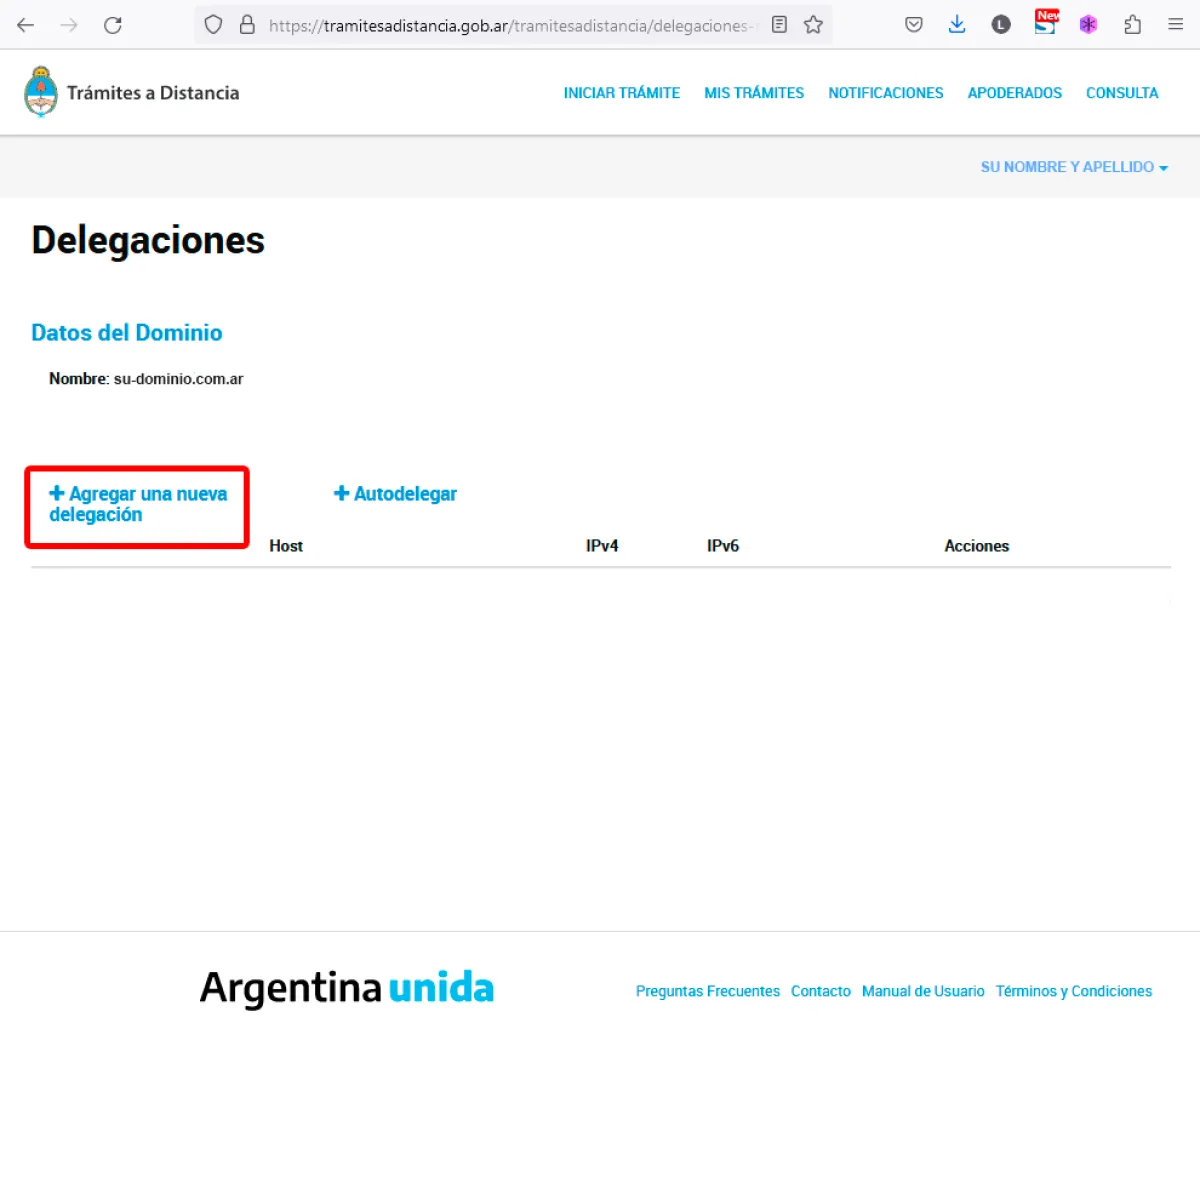1200x1200 pixels.
Task: Select APODERADOS in the top navigation
Action: click(1015, 93)
